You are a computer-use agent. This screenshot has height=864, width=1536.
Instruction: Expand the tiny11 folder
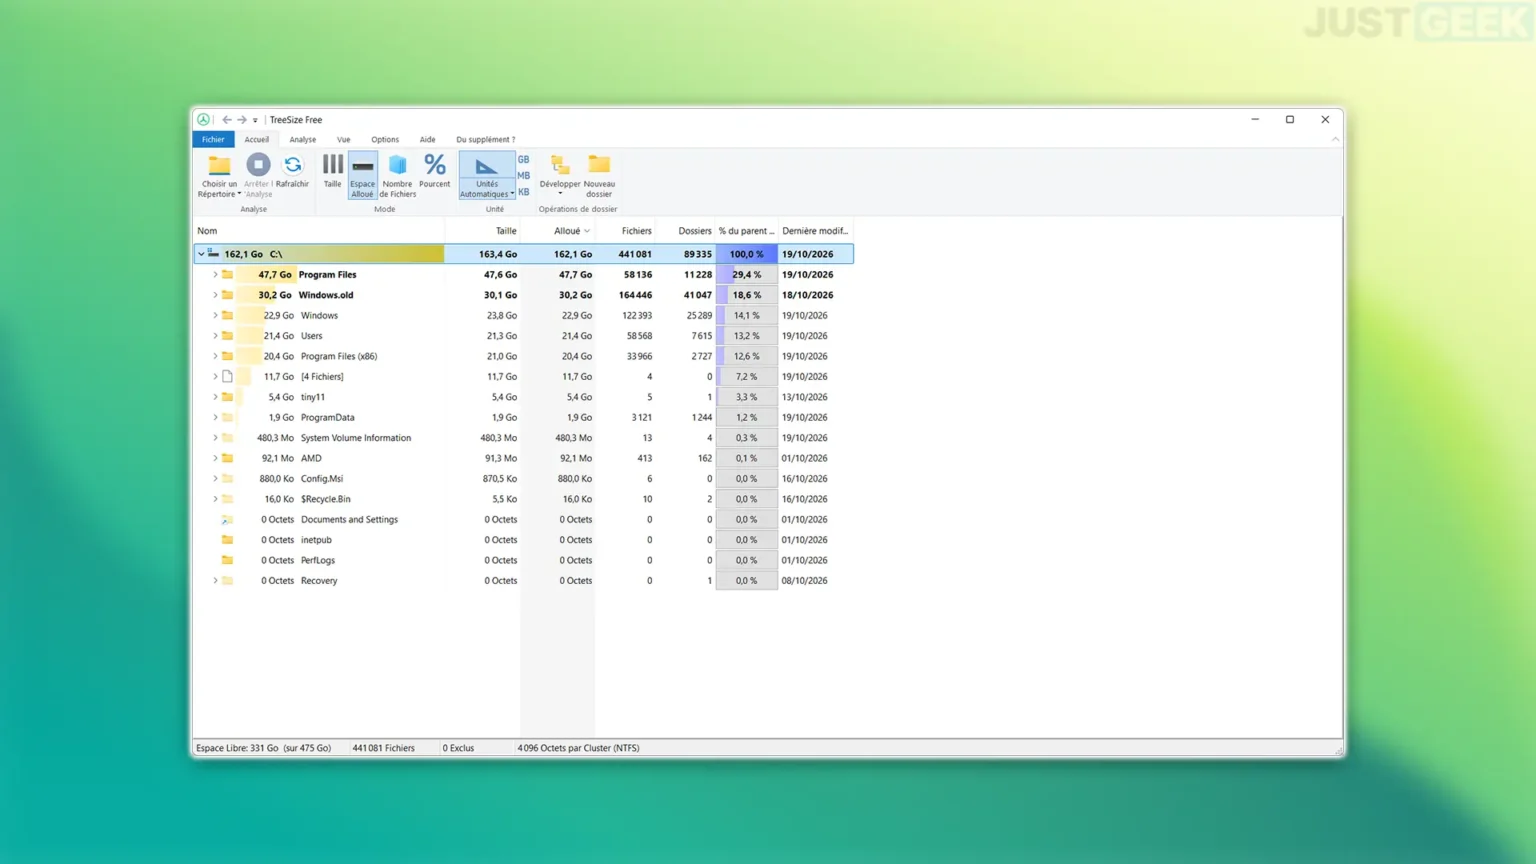215,397
